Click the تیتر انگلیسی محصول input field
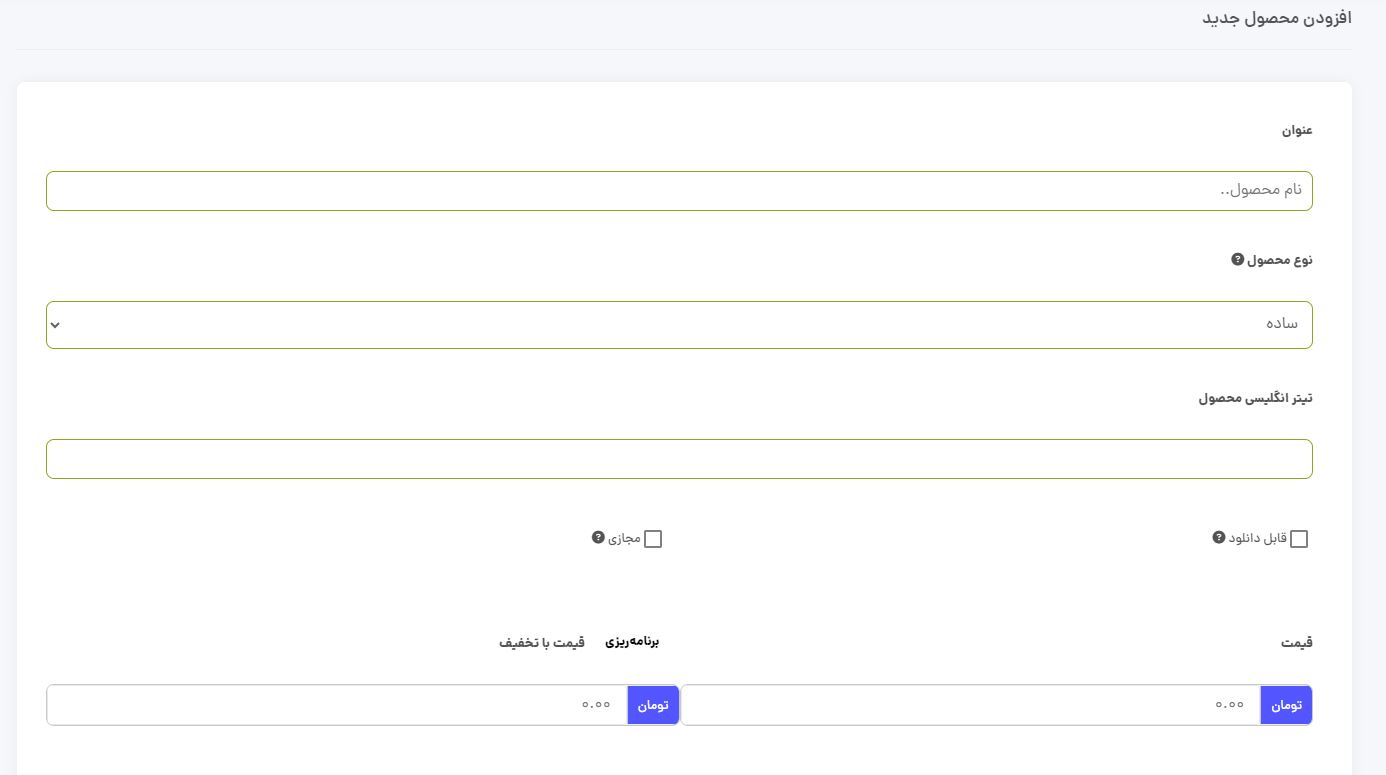The image size is (1386, 775). (x=679, y=459)
